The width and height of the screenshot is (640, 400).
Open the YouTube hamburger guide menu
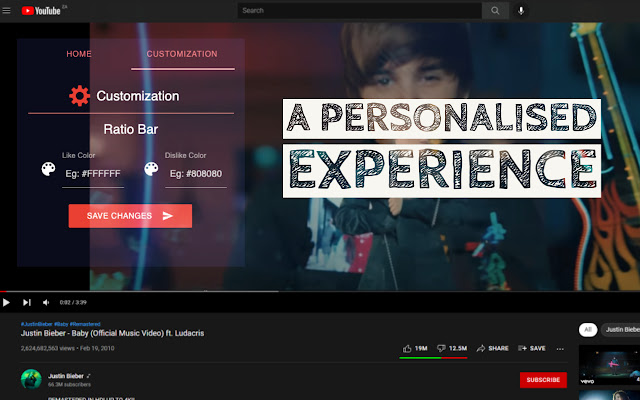(x=6, y=11)
